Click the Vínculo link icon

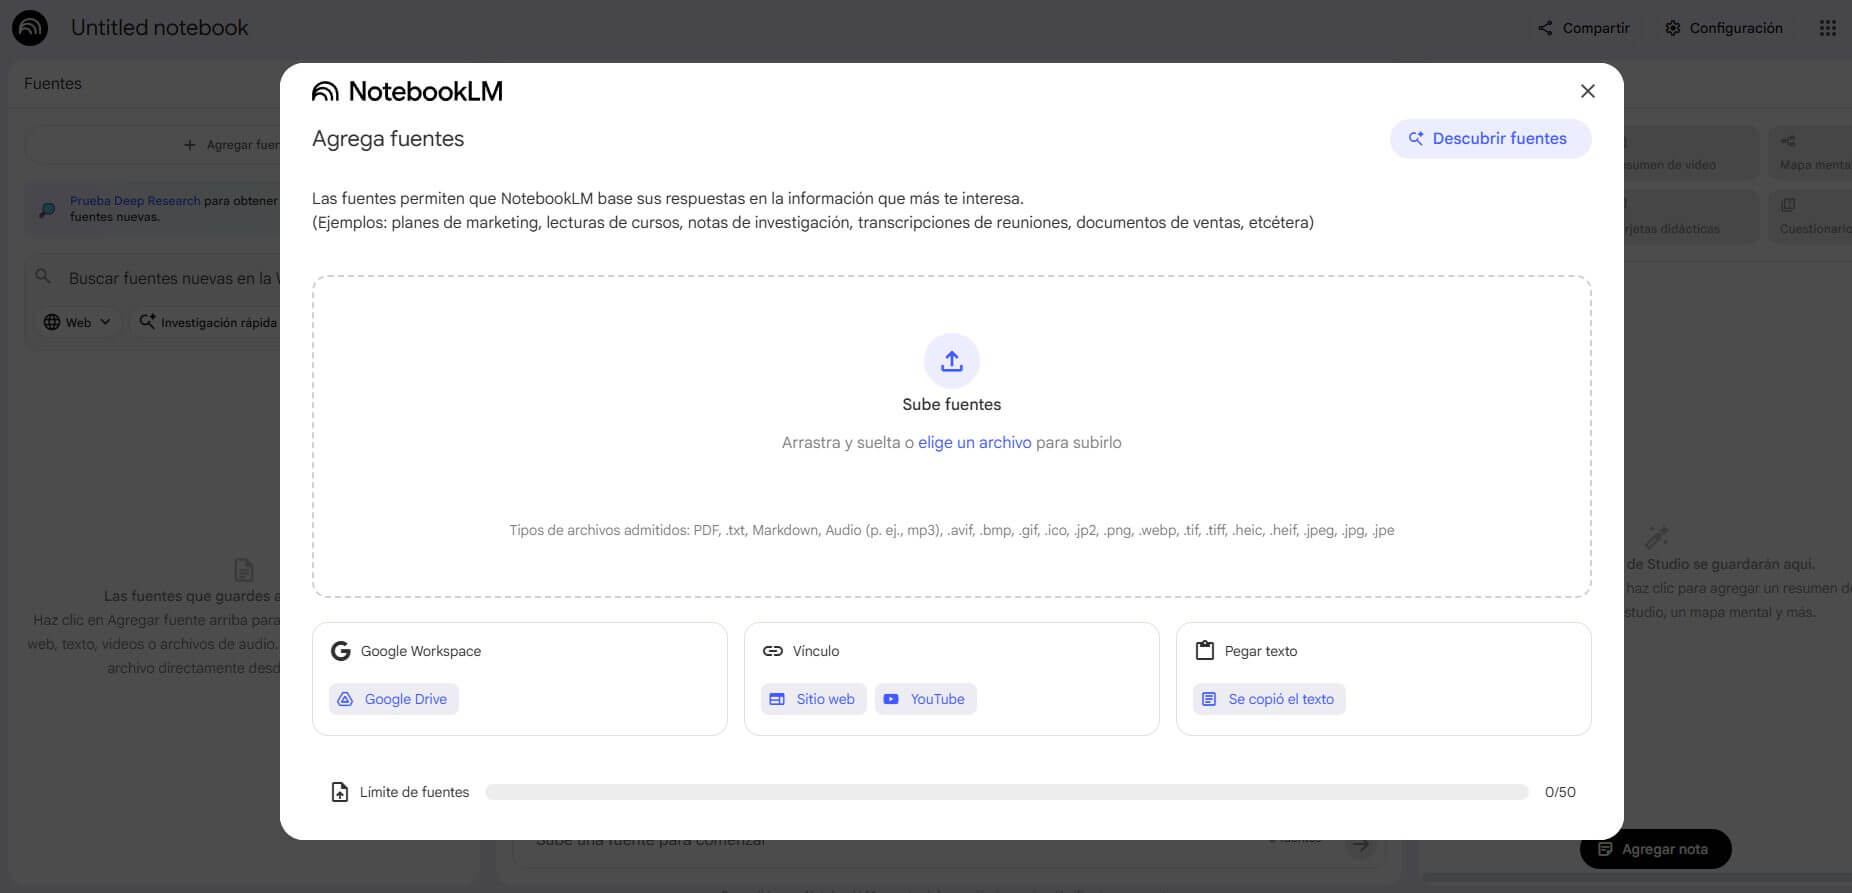[773, 651]
